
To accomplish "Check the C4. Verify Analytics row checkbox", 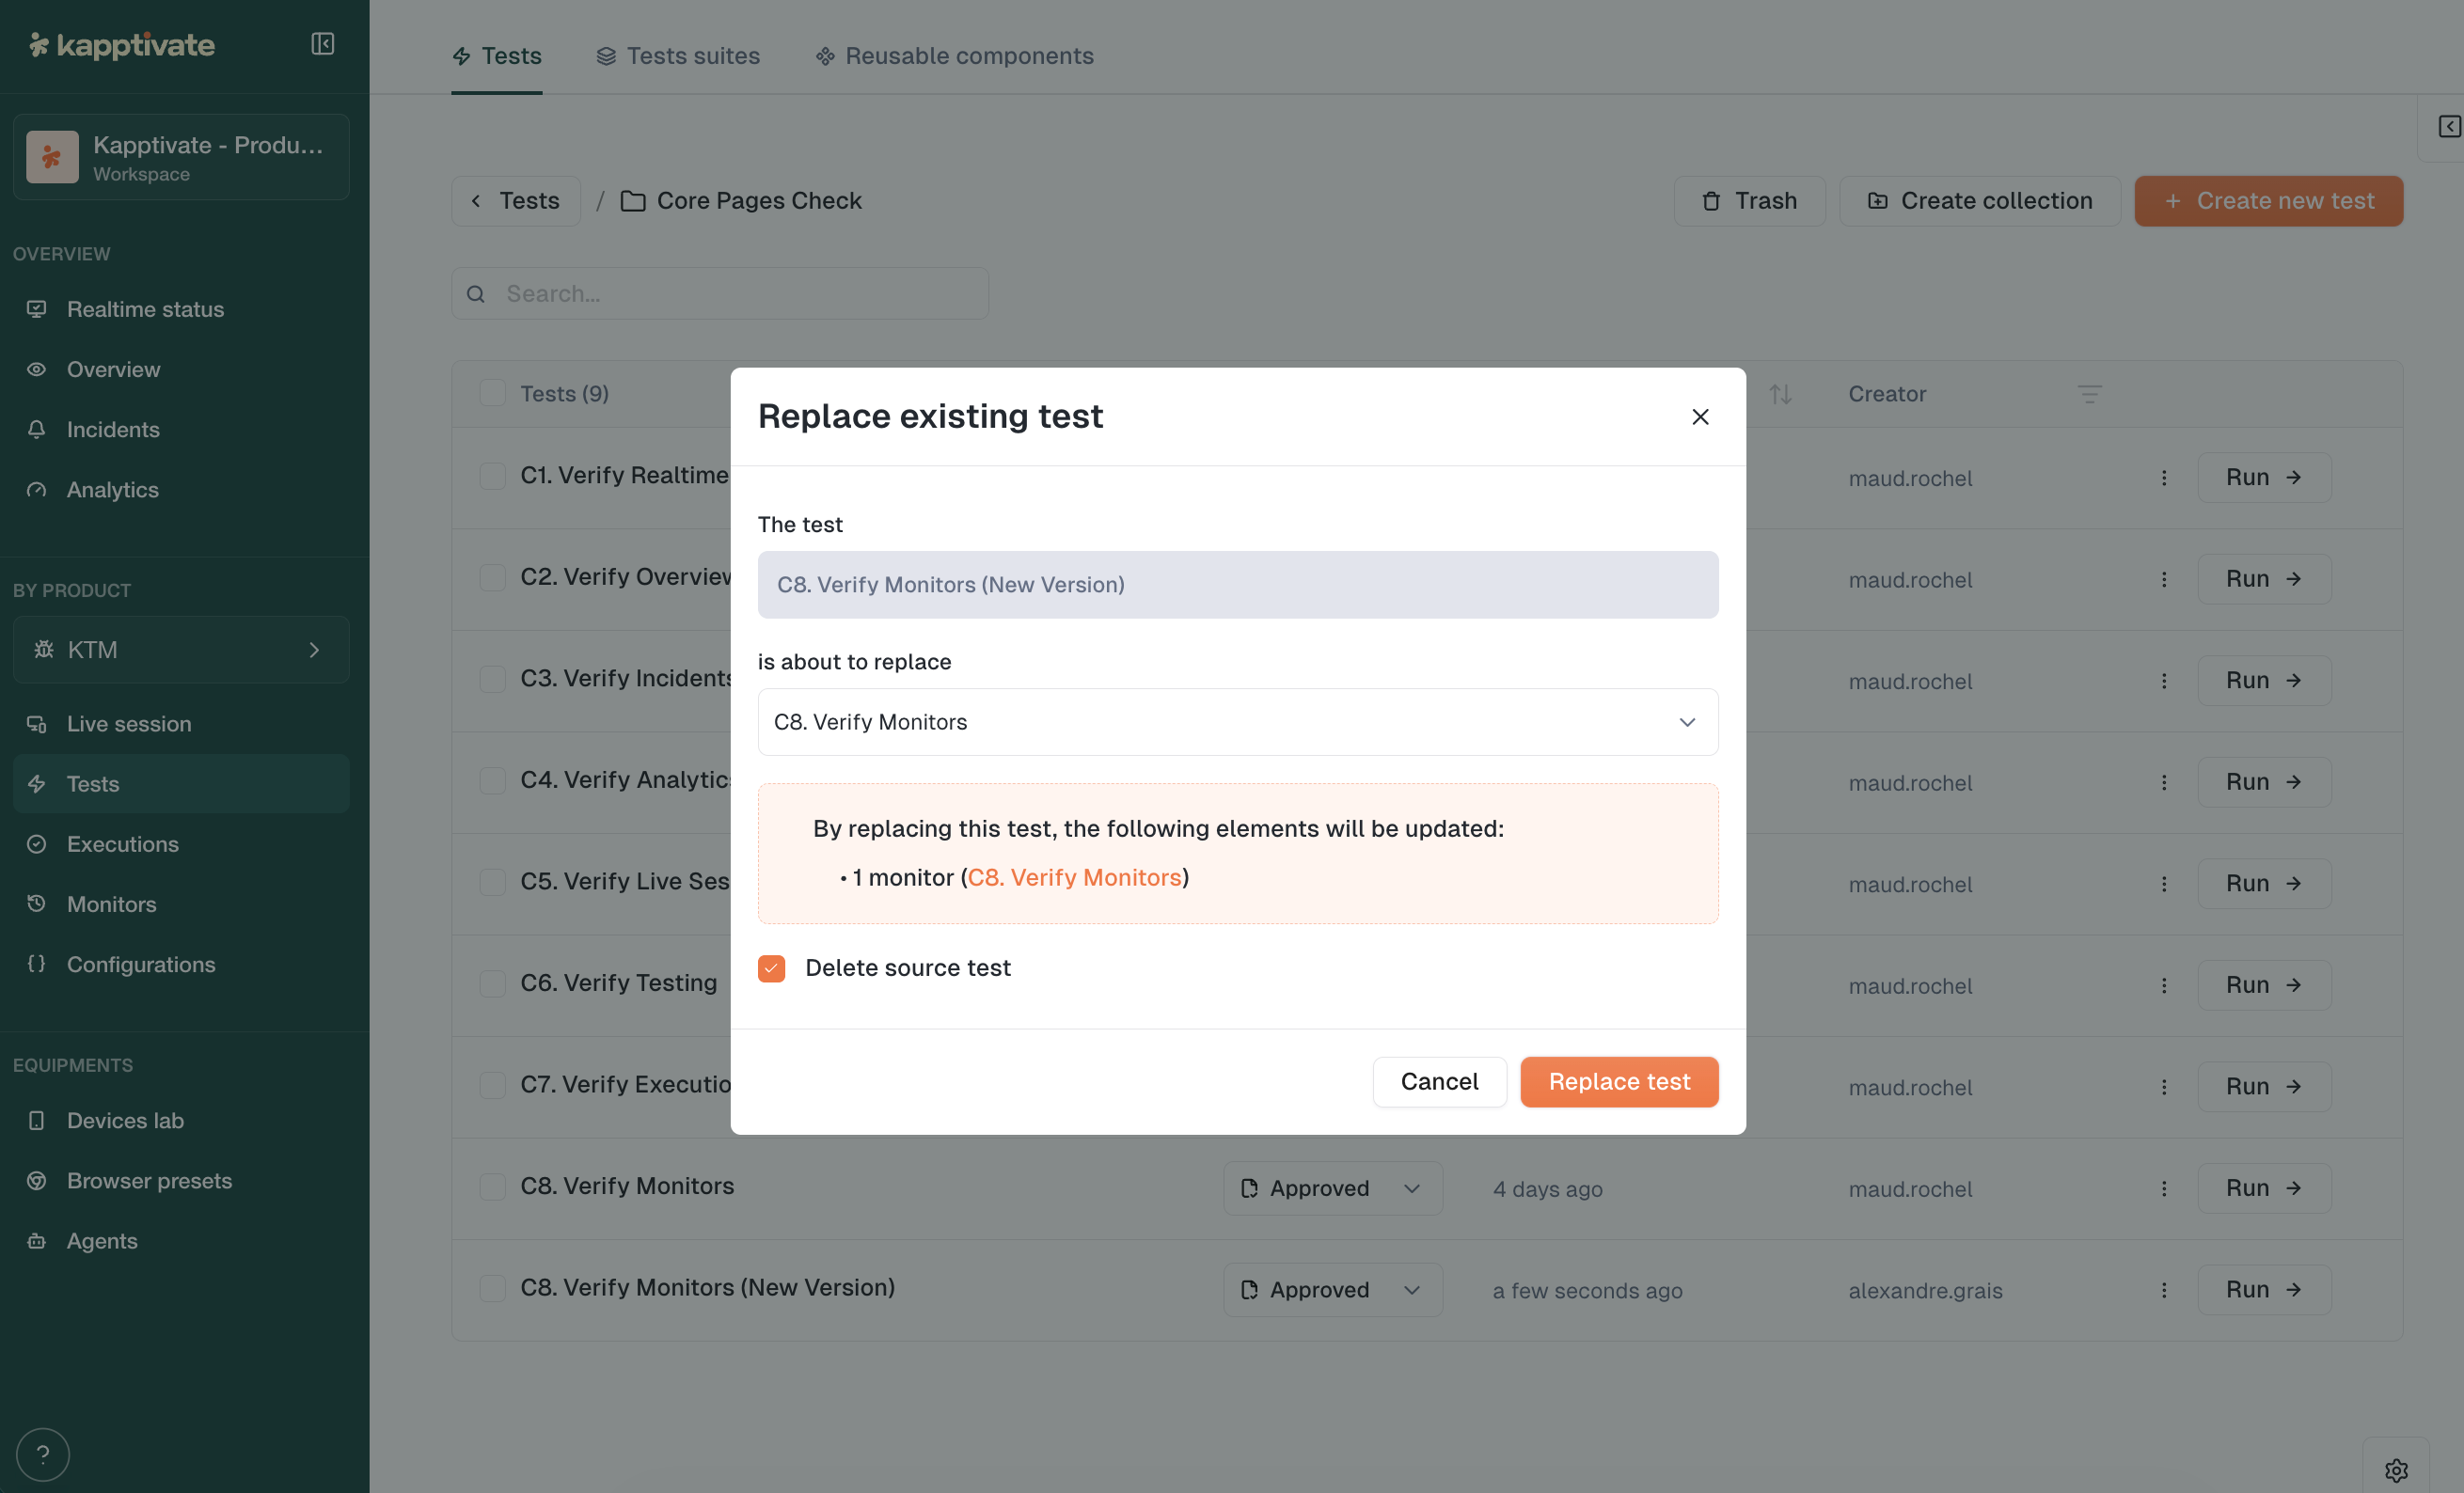I will tap(492, 781).
